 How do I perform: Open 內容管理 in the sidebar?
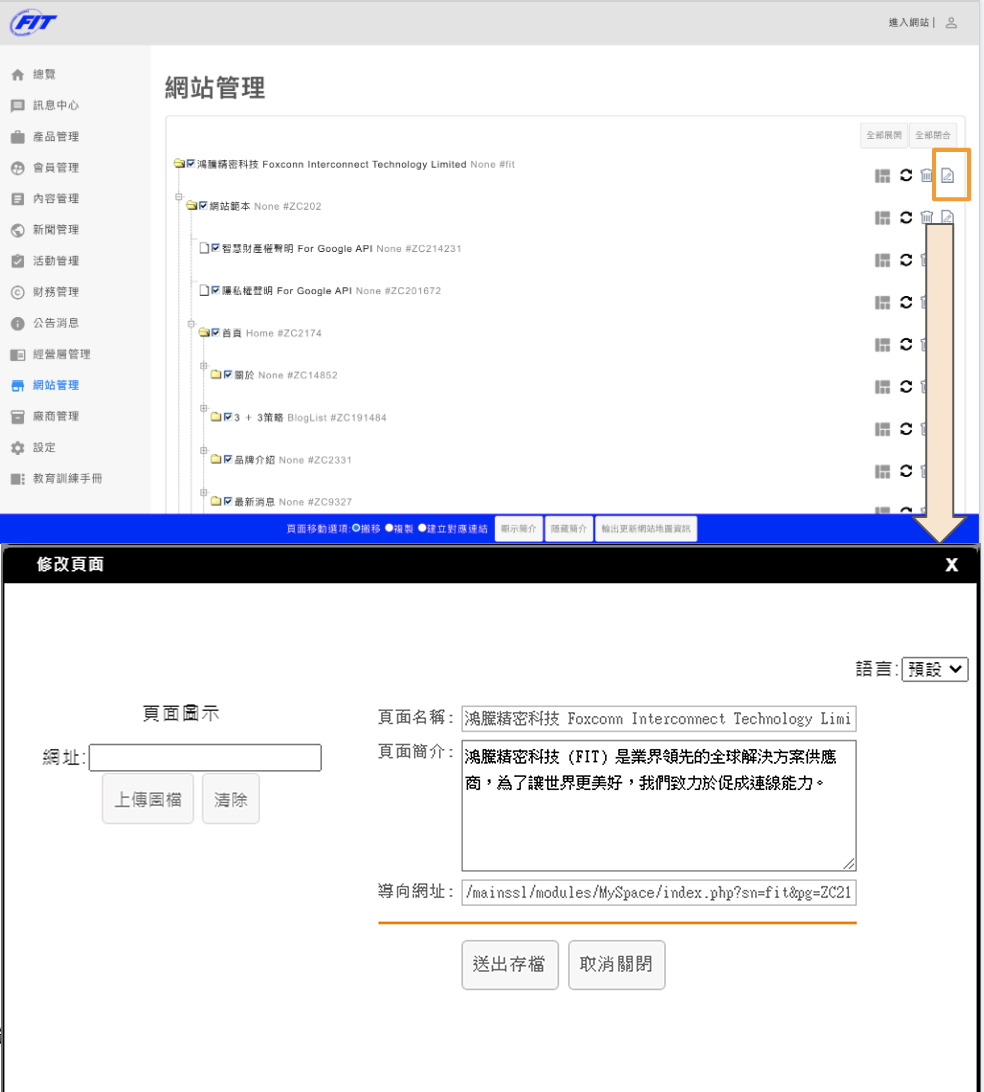(56, 199)
